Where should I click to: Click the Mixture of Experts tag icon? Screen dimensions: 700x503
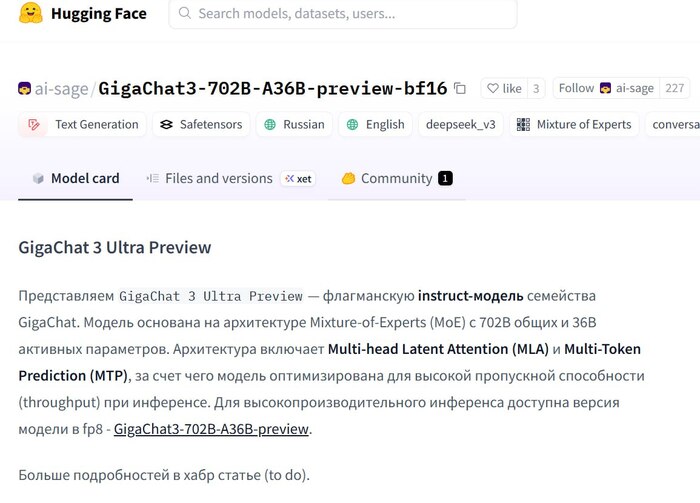[x=523, y=125]
